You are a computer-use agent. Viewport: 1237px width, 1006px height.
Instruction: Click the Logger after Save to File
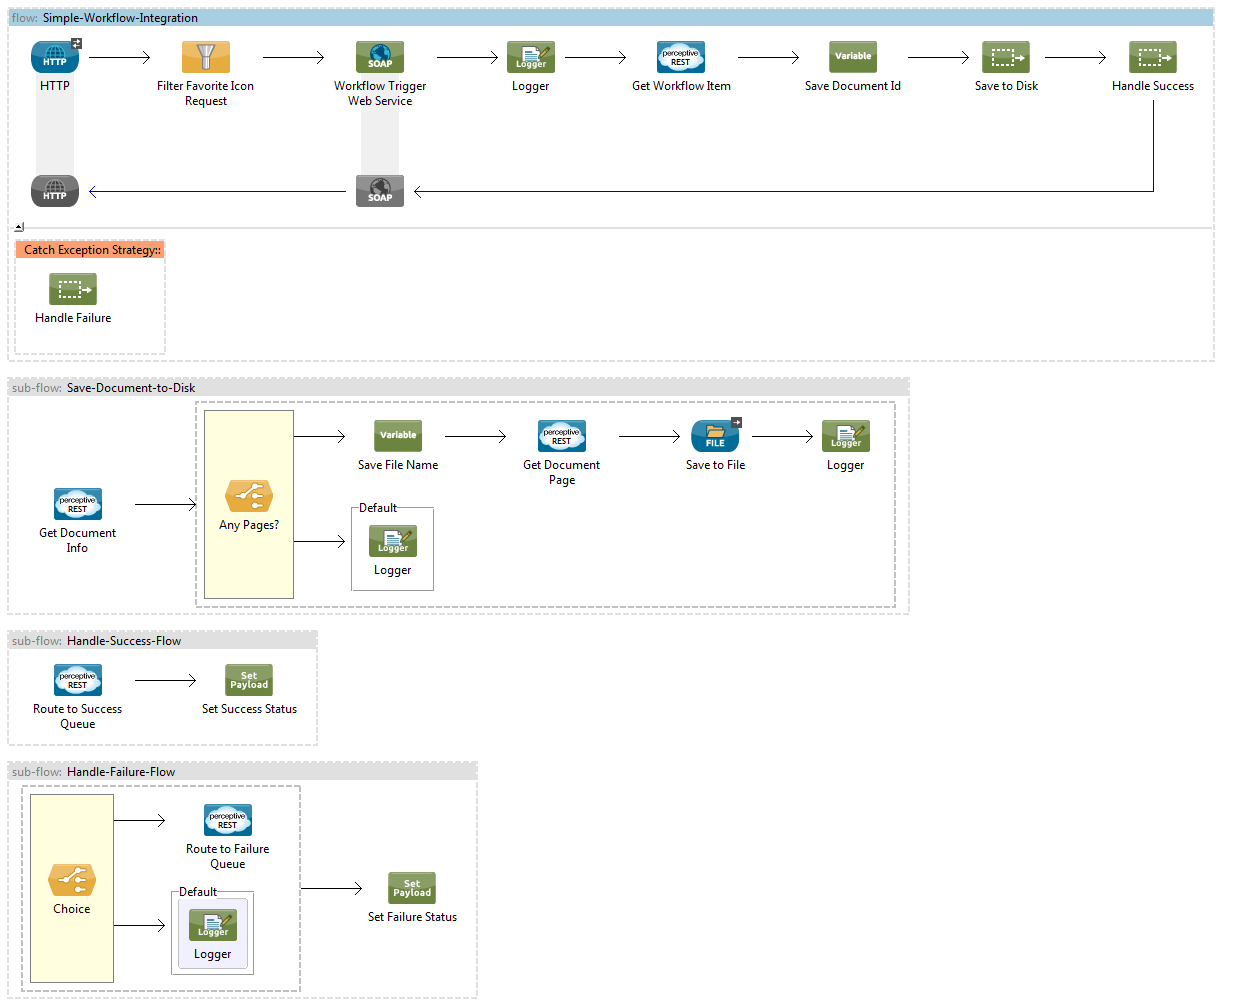tap(846, 436)
